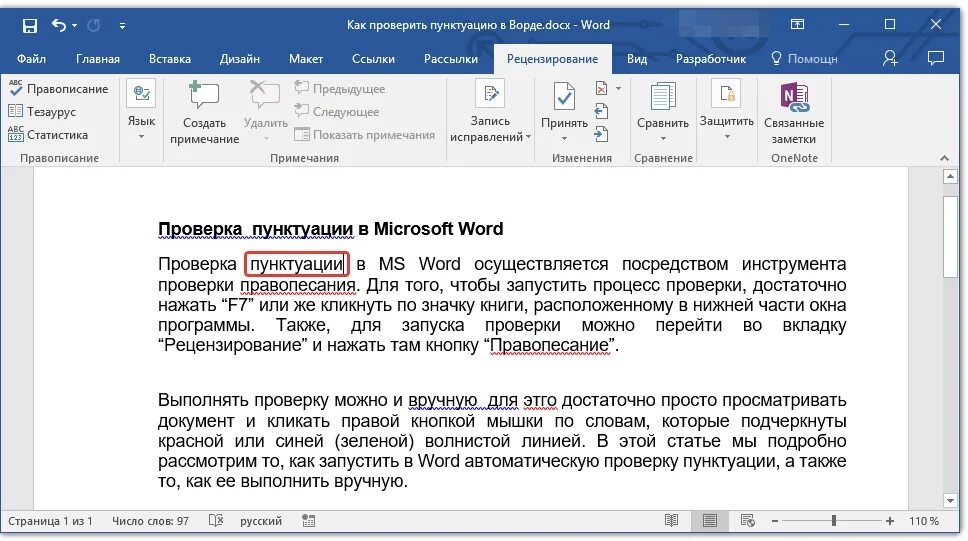The height and width of the screenshot is (541, 968).
Task: Click the next change icon
Action: tap(601, 134)
